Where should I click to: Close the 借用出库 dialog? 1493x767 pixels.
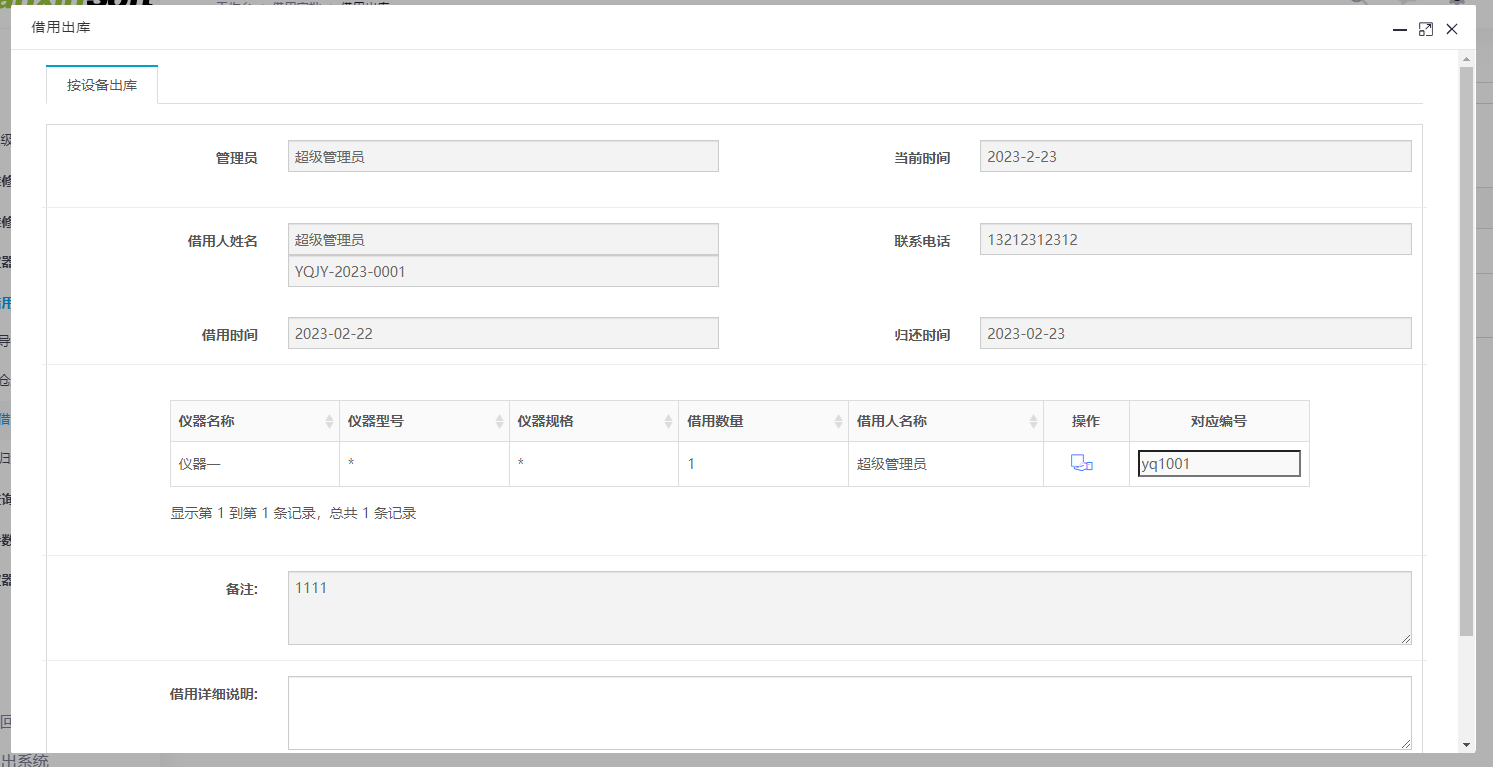point(1452,30)
